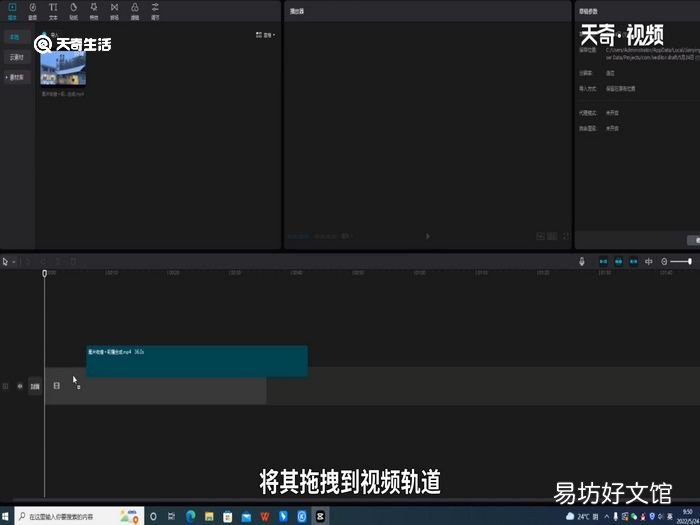The image size is (700, 525).
Task: Click the timeline record voiceover microphone icon
Action: (582, 262)
